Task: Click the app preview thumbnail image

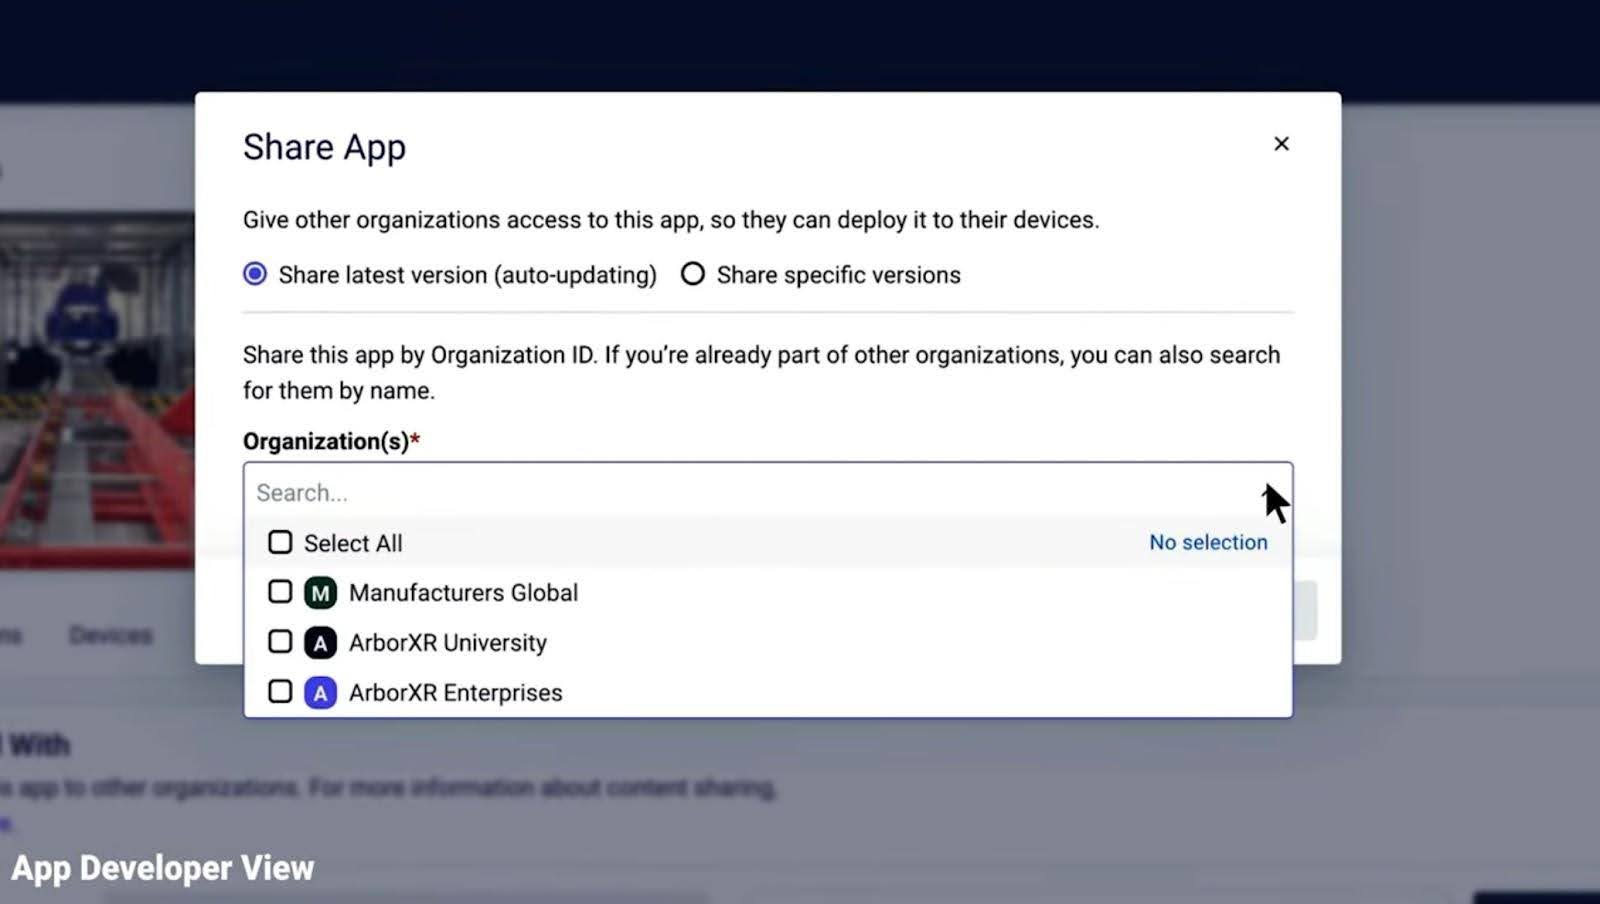Action: pos(97,390)
